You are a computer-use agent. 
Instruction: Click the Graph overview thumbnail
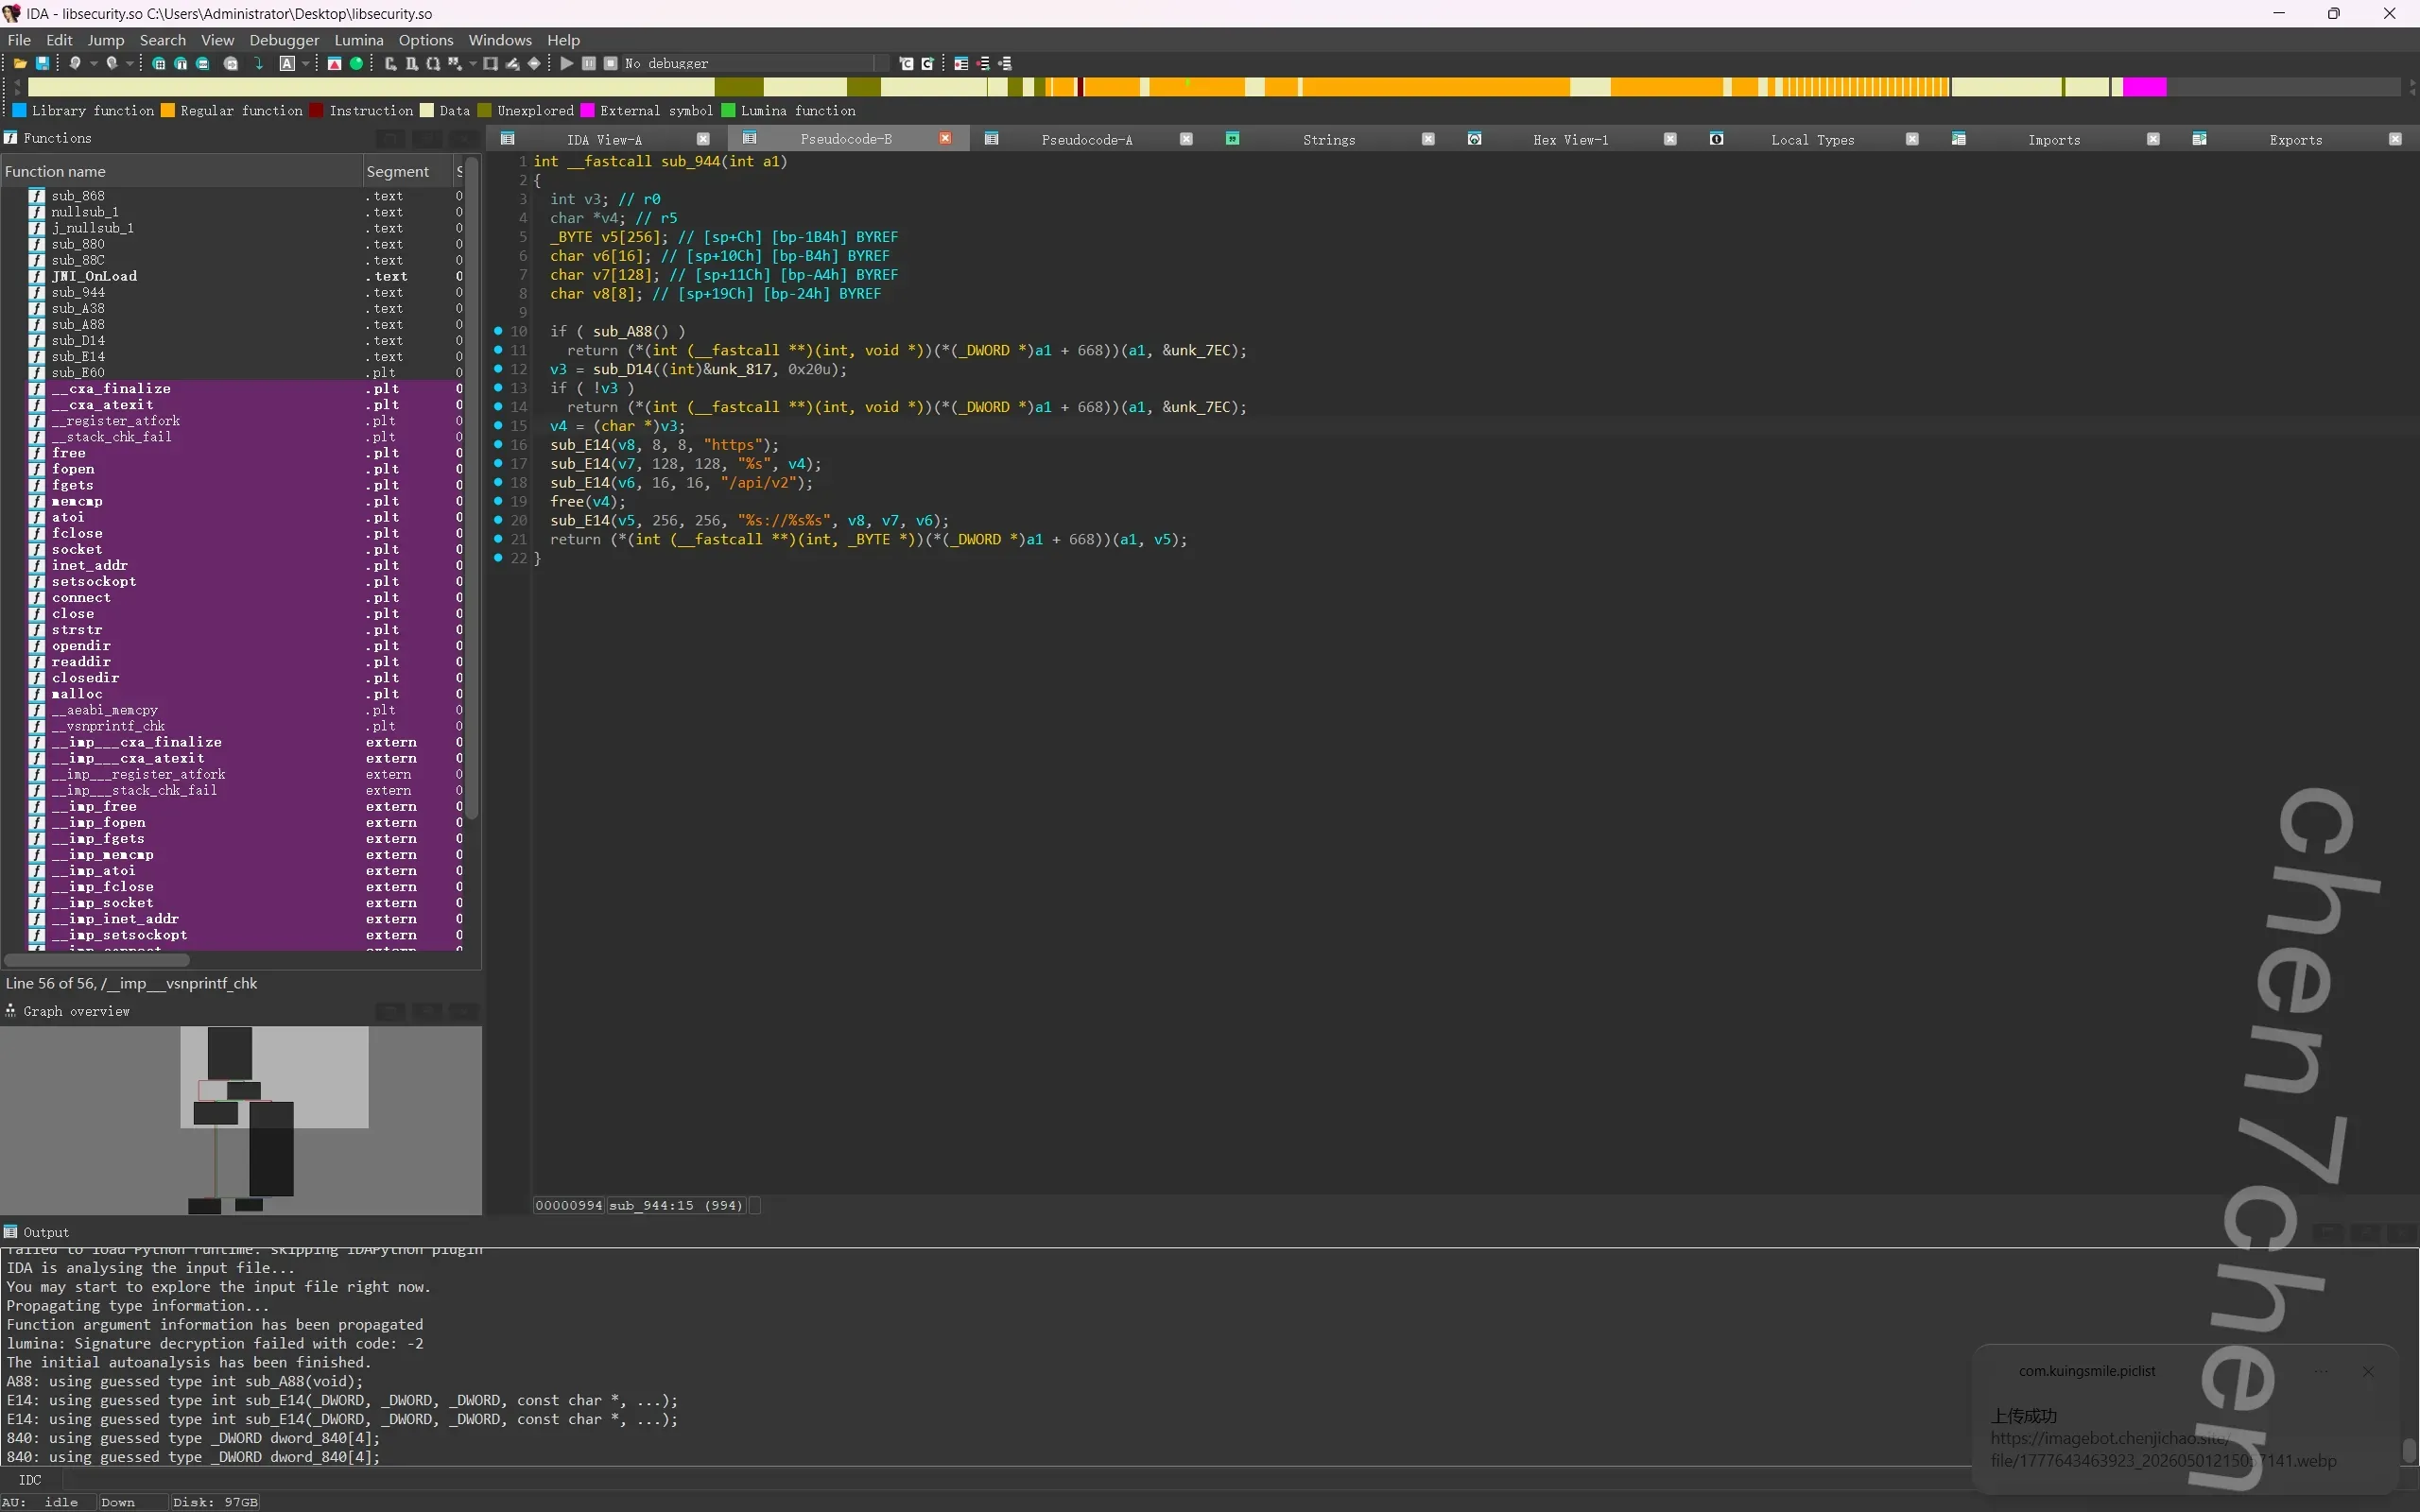[x=241, y=1120]
